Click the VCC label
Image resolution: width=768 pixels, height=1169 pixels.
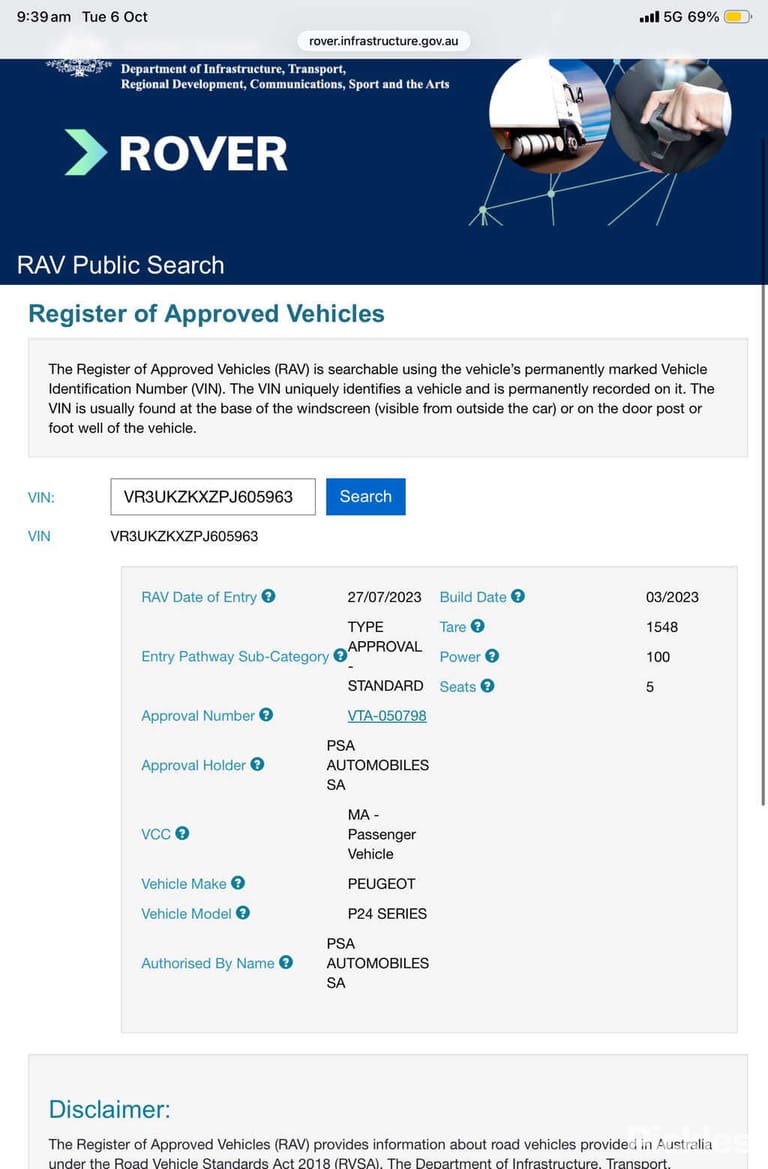[156, 834]
